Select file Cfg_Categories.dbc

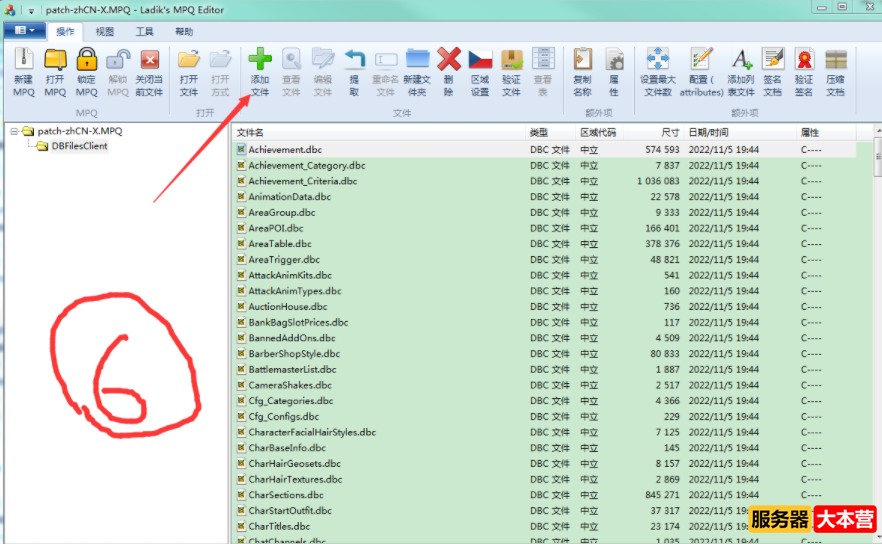(x=291, y=401)
